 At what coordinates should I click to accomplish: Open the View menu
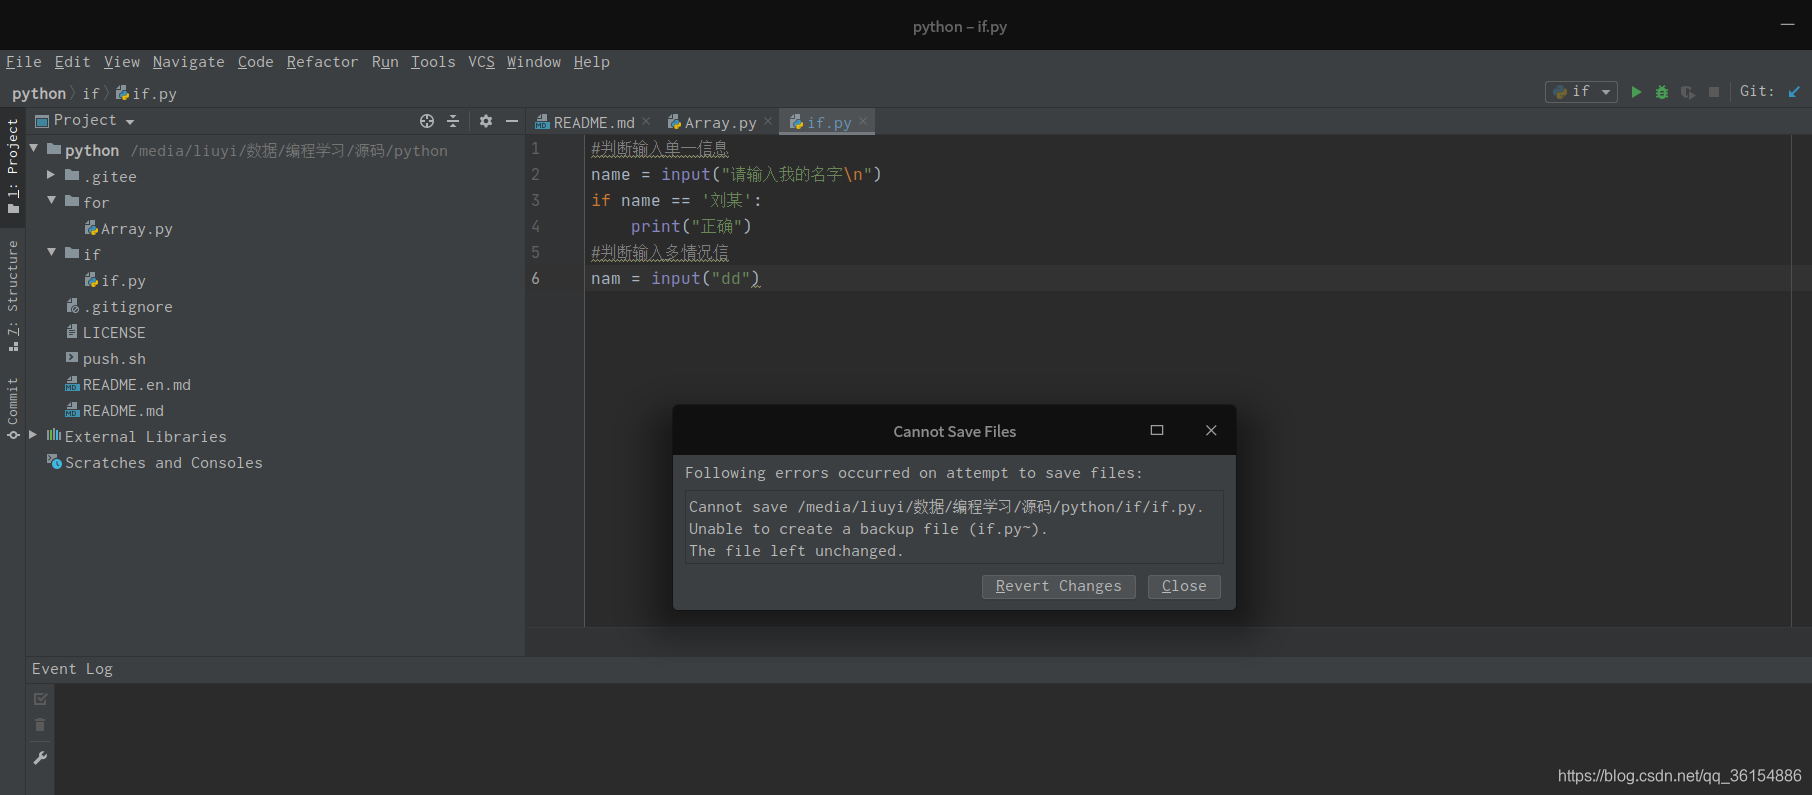point(122,62)
